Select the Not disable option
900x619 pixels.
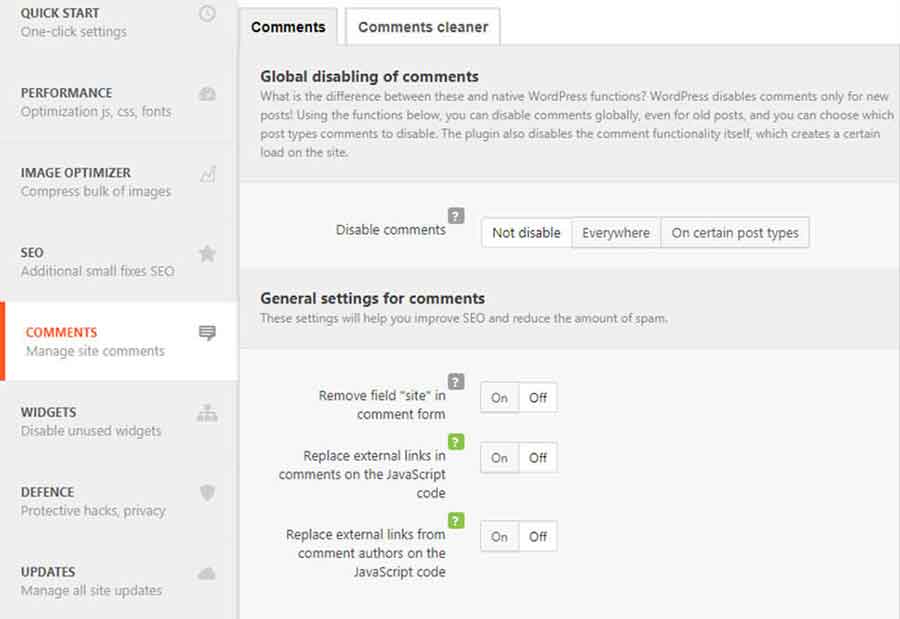click(x=526, y=233)
